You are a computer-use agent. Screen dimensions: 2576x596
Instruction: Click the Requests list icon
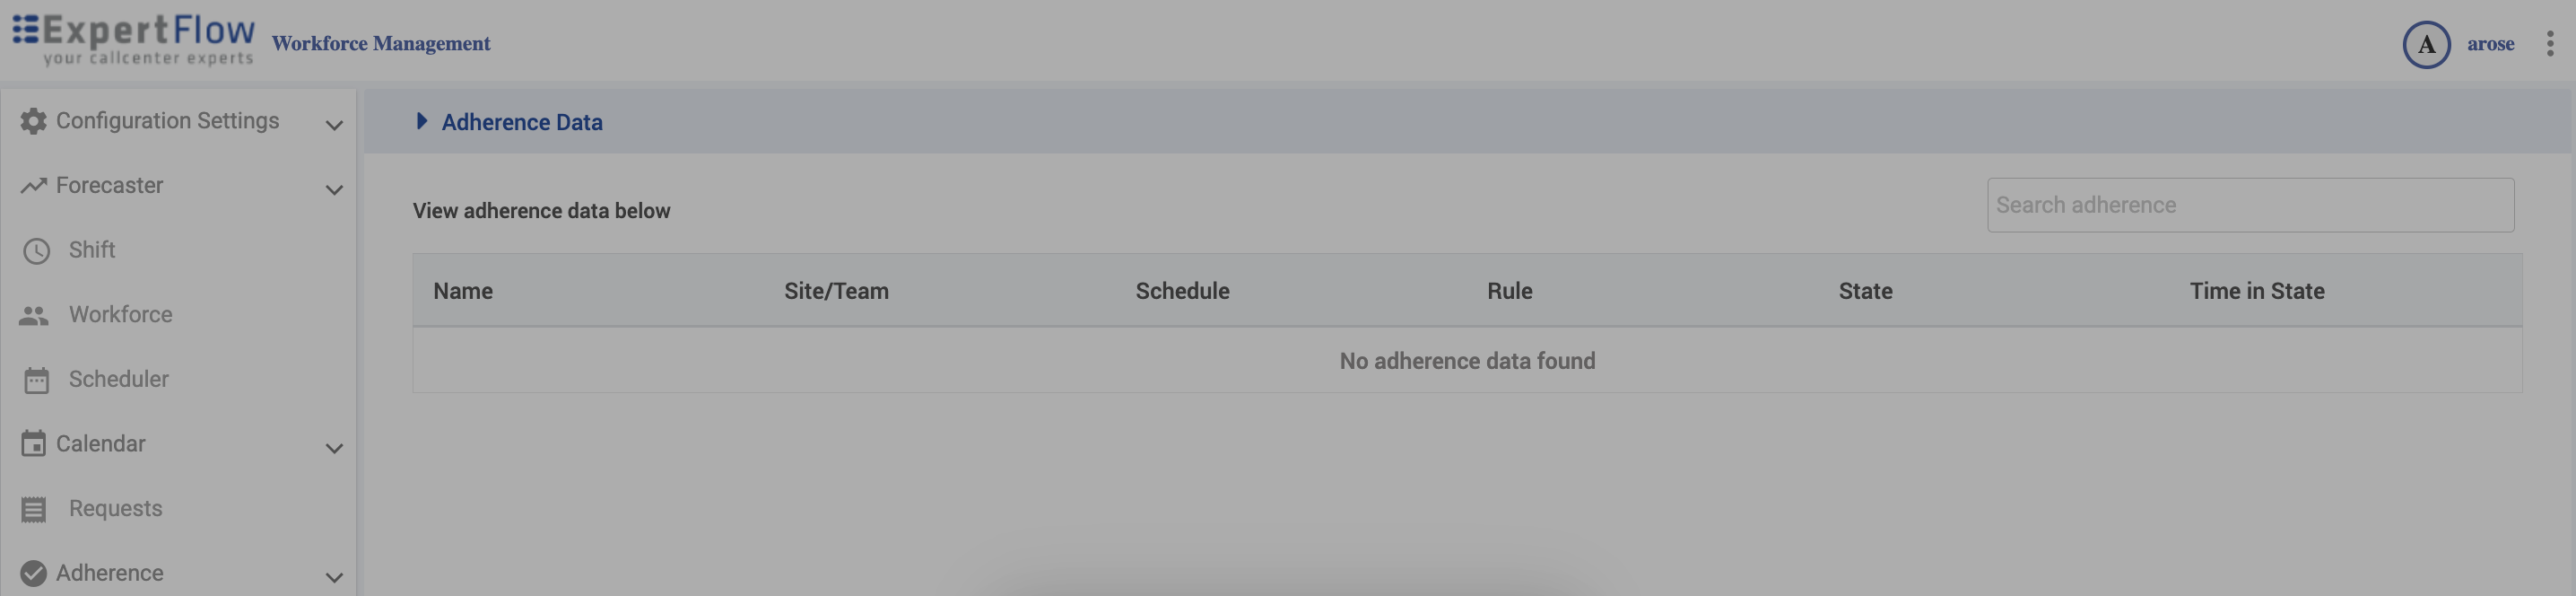[x=33, y=509]
